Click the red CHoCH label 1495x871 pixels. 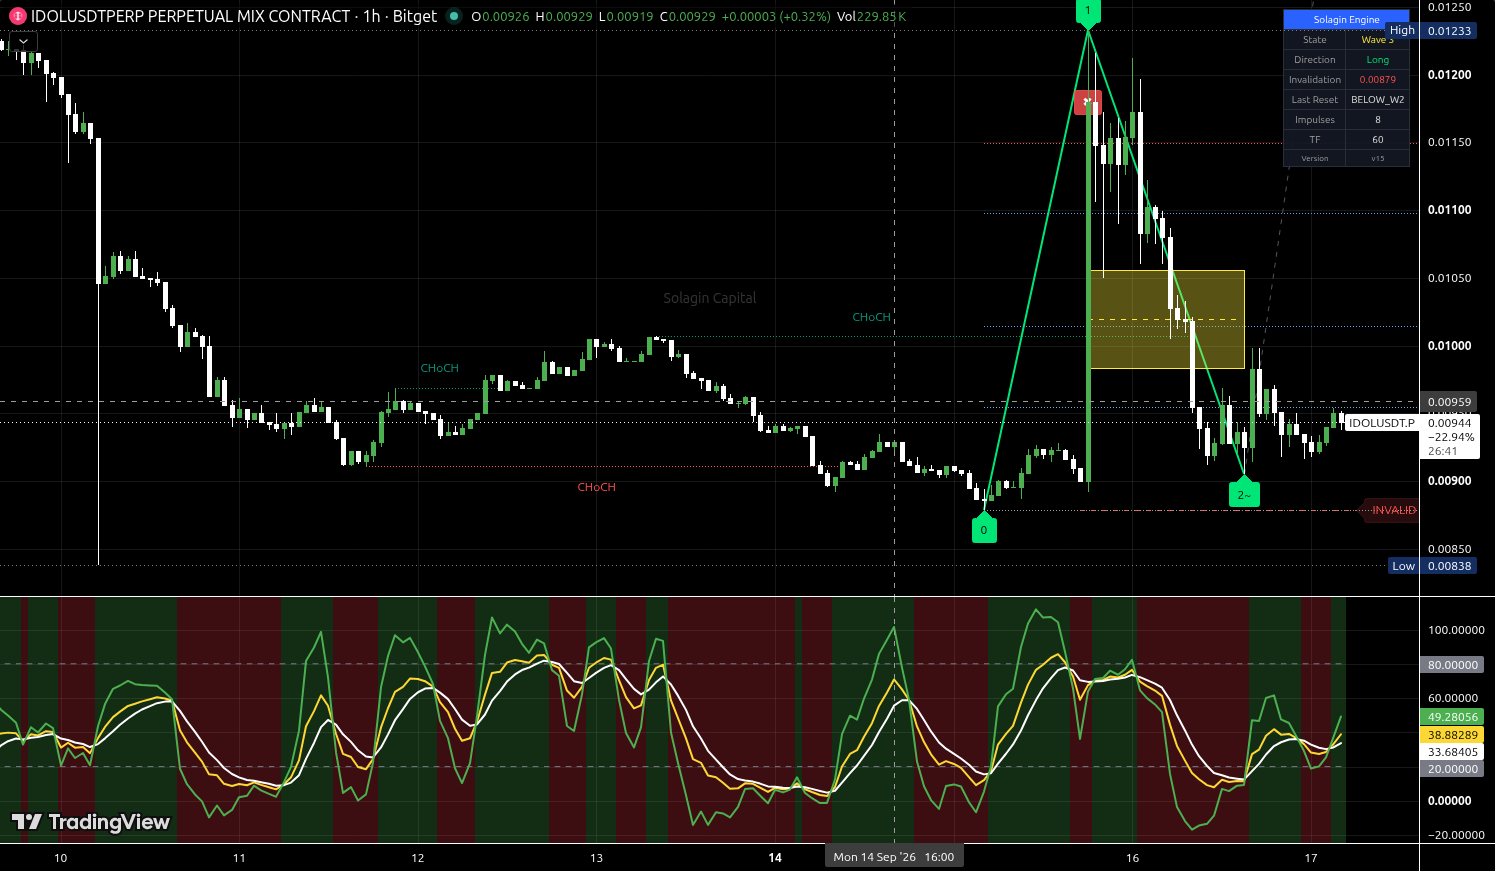(597, 487)
